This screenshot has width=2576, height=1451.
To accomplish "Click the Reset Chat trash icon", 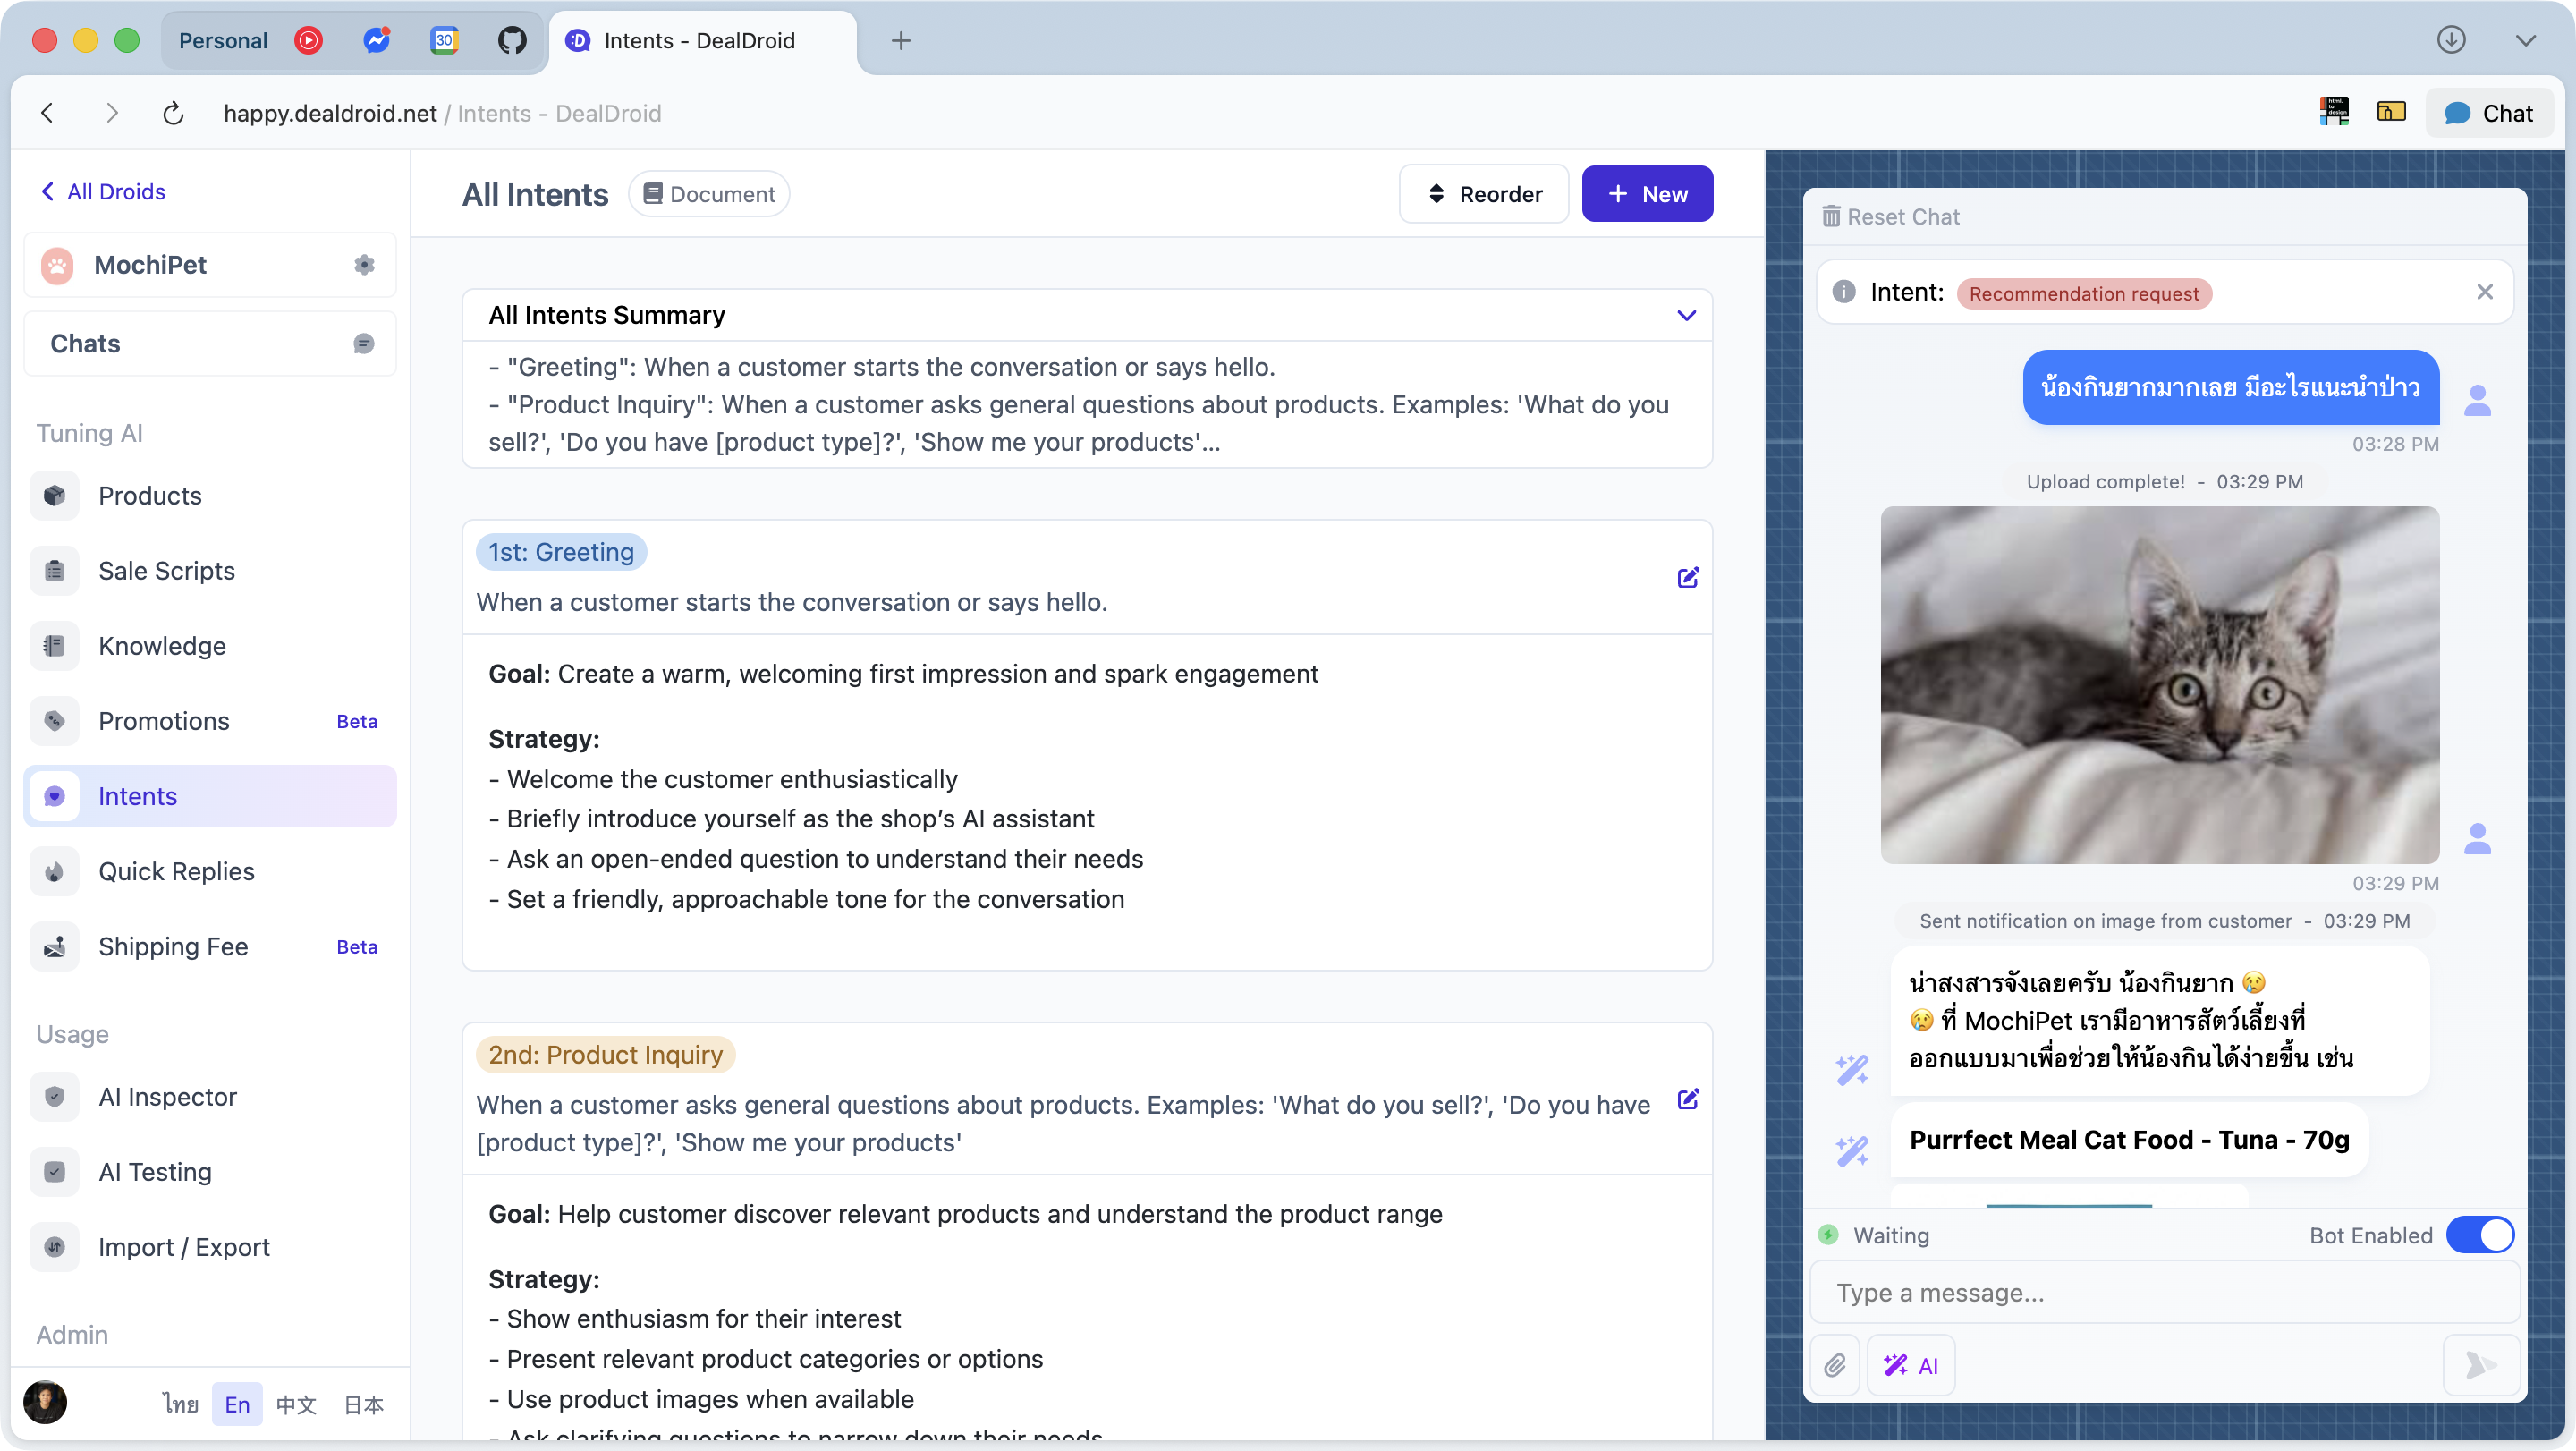I will click(x=1833, y=216).
